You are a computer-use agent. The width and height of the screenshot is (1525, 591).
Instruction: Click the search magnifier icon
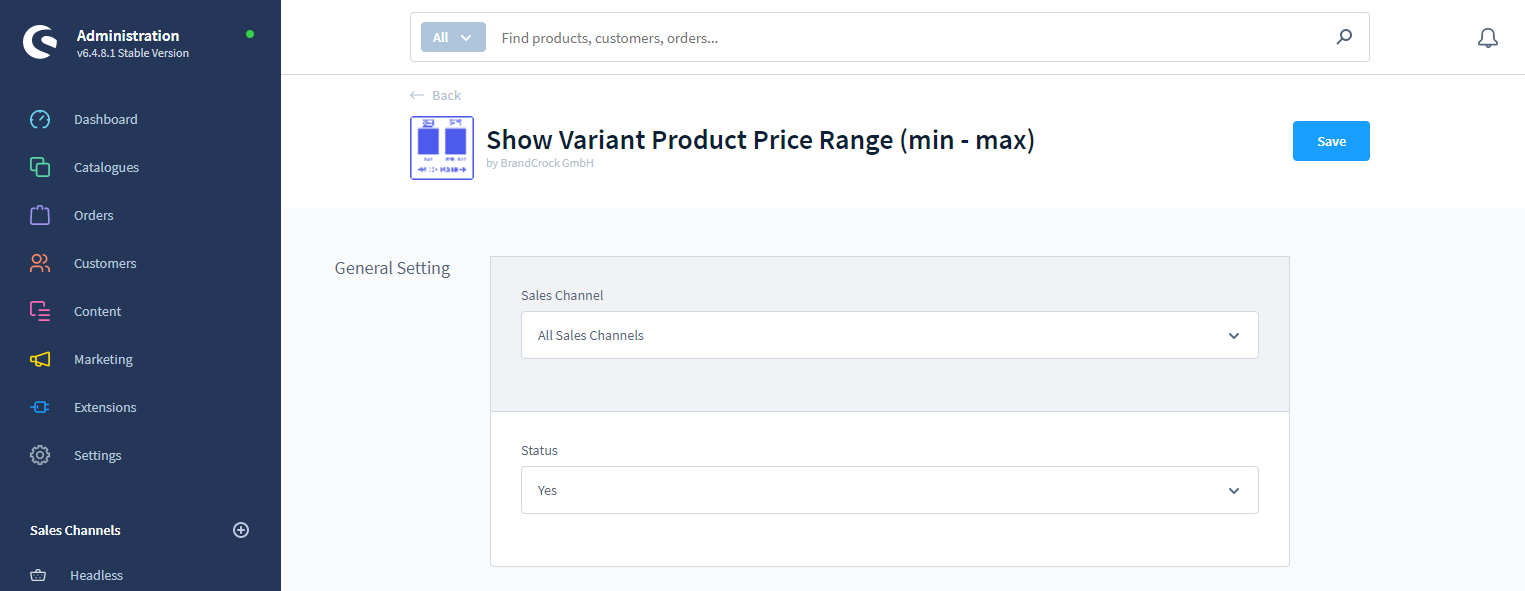click(1344, 37)
